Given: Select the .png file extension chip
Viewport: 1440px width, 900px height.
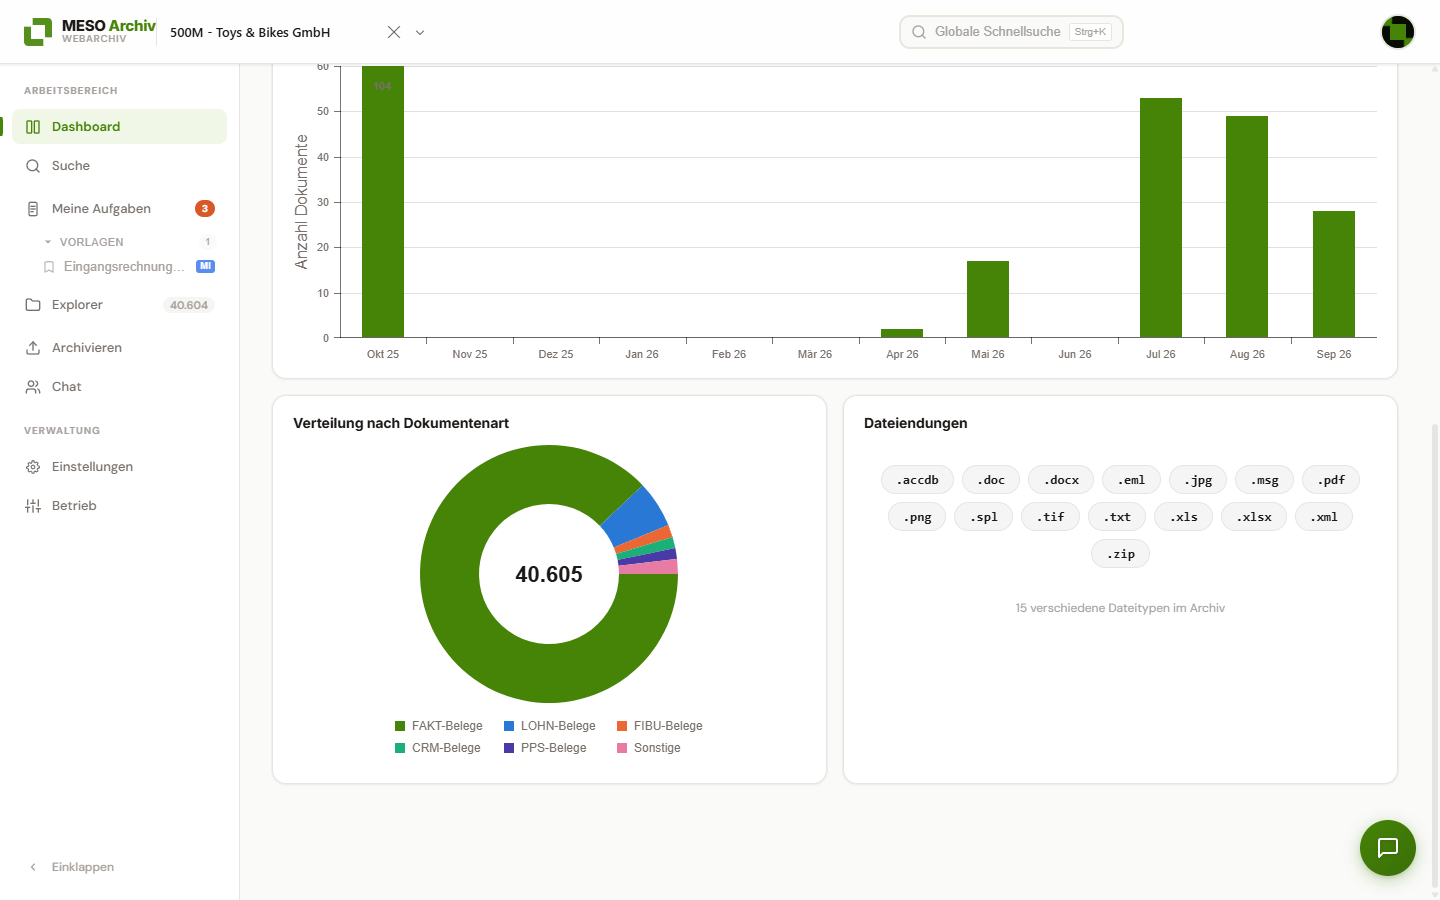Looking at the screenshot, I should click(x=917, y=517).
